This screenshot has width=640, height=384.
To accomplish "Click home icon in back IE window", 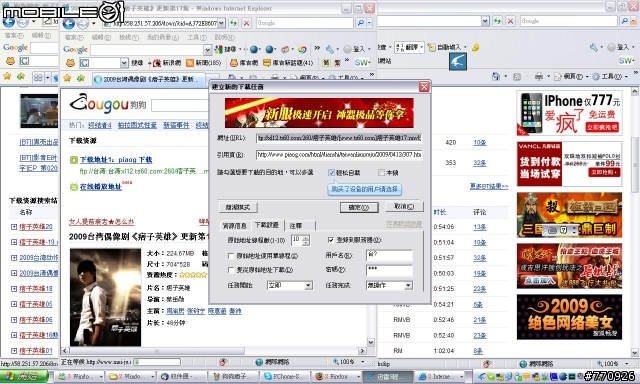I will [x=496, y=76].
